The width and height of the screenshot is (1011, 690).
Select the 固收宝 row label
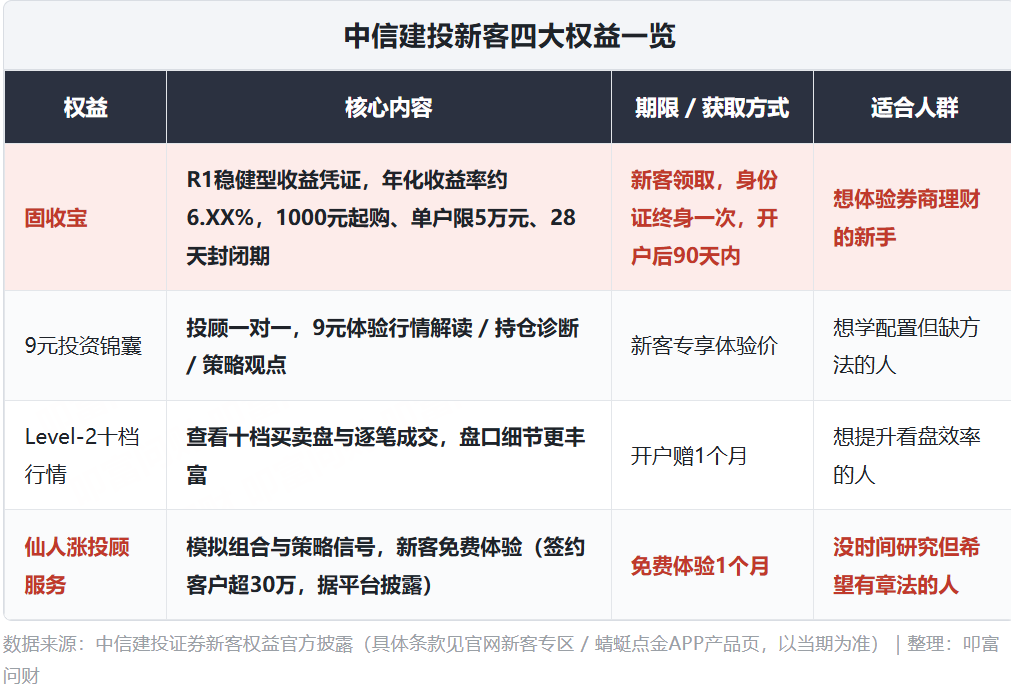(x=56, y=217)
